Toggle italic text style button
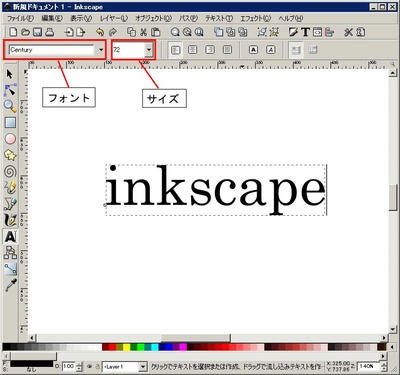This screenshot has width=400, height=375. (271, 50)
